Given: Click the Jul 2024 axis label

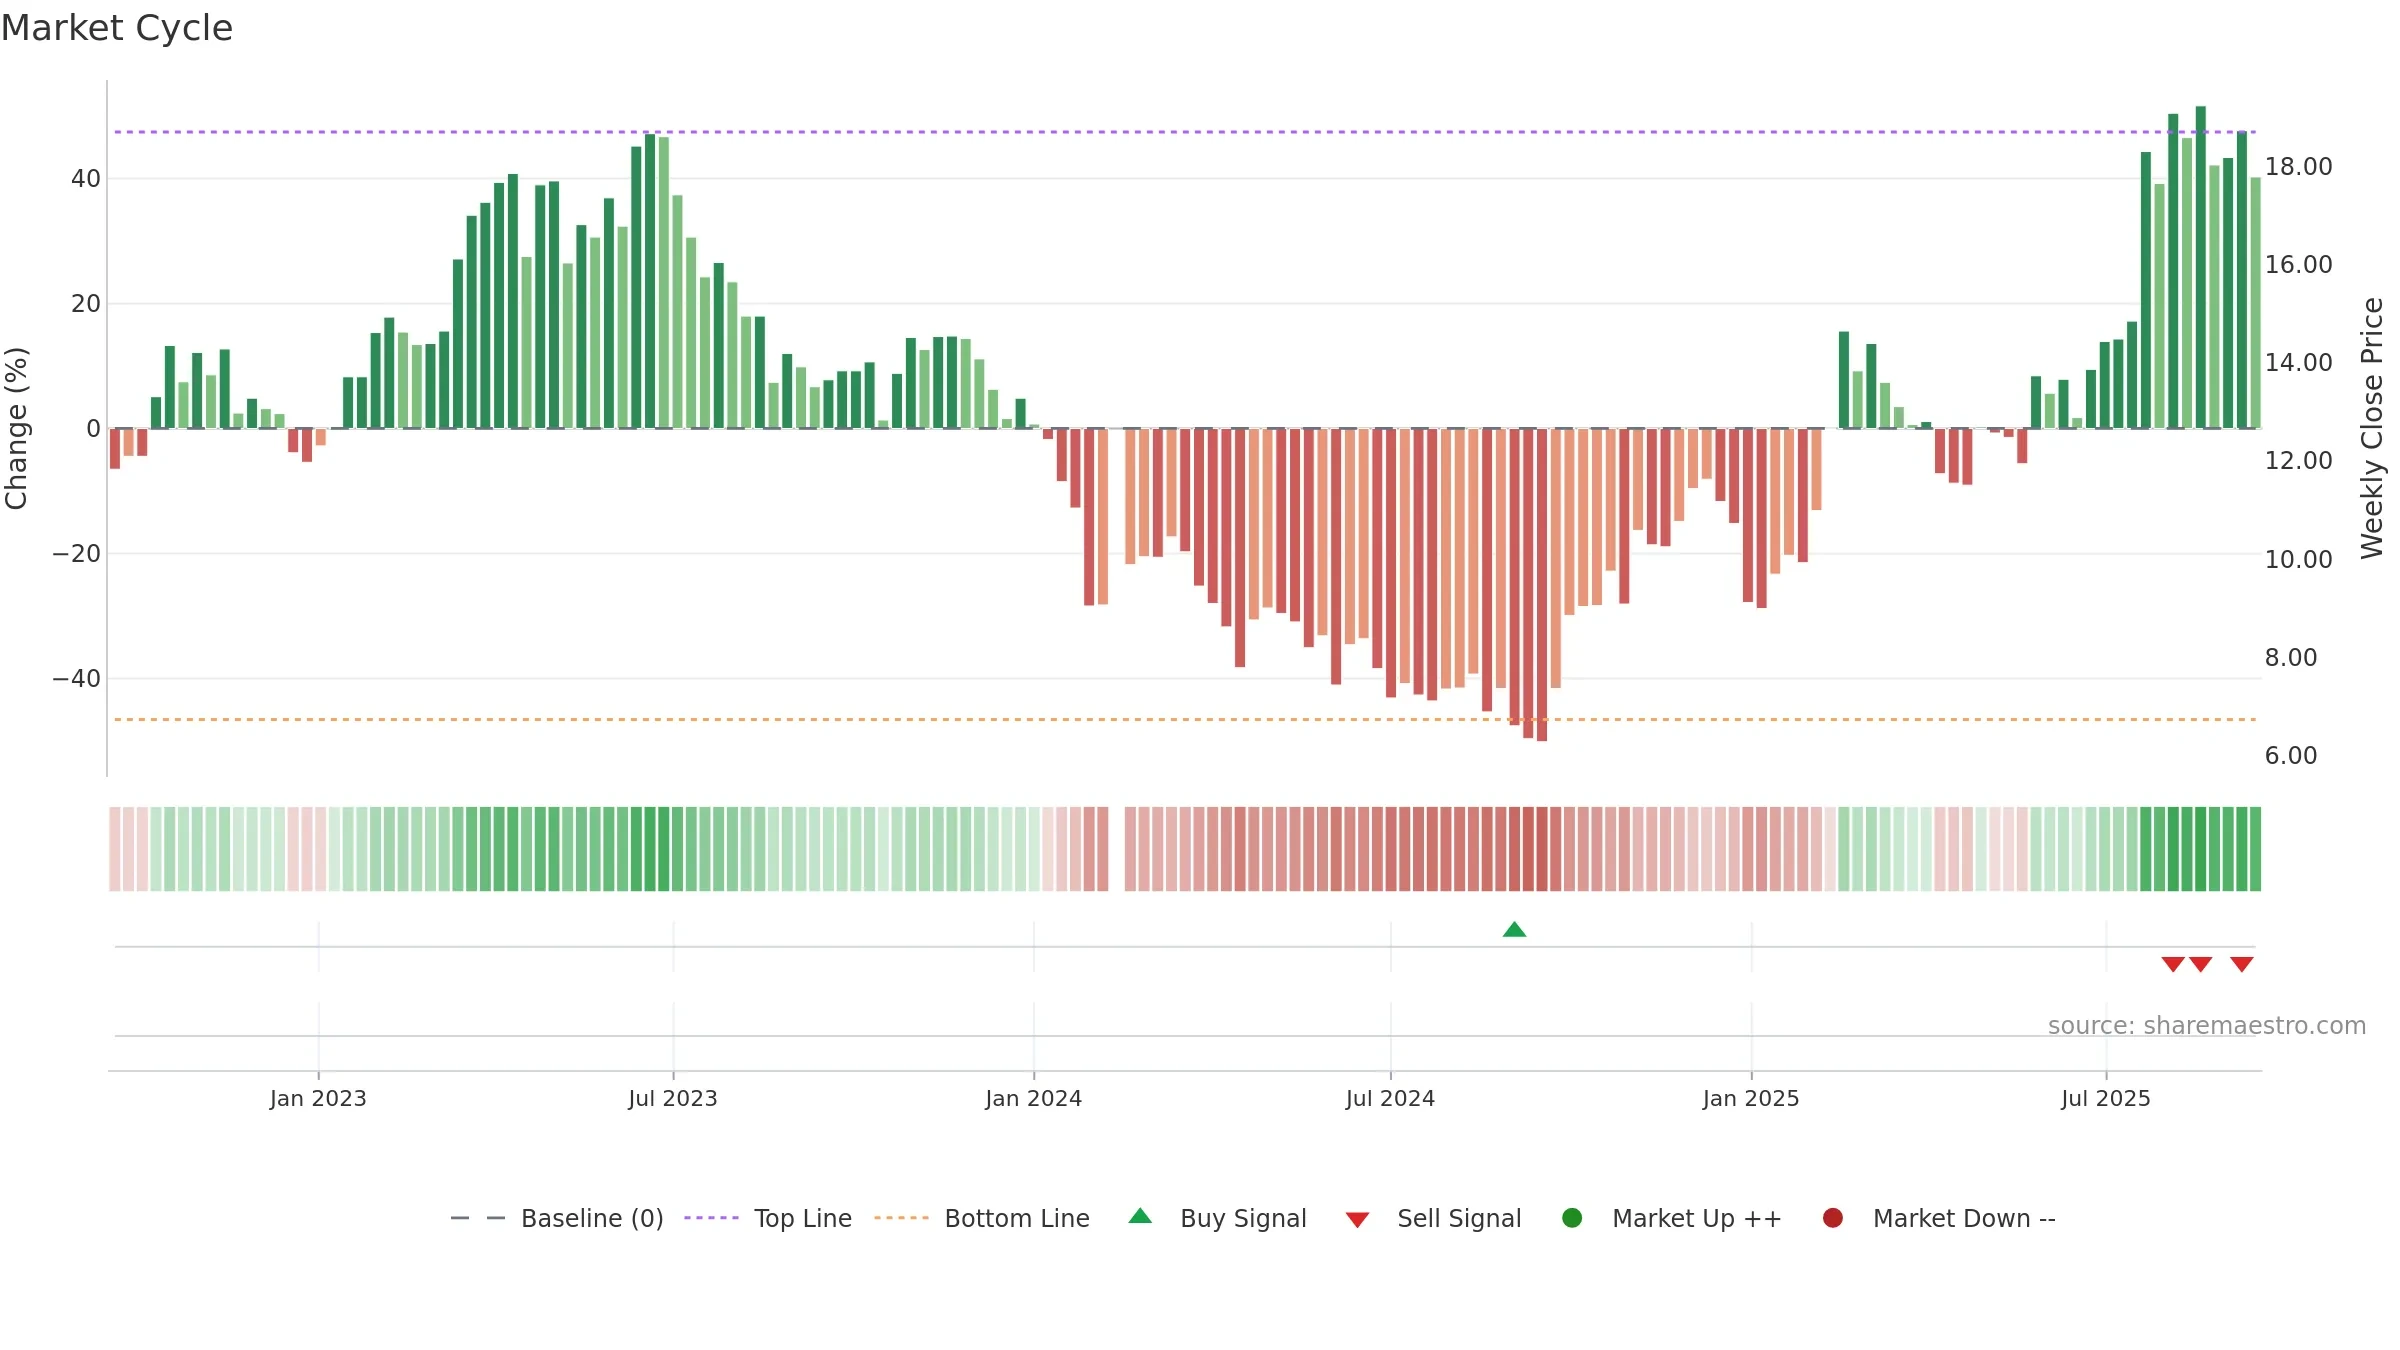Looking at the screenshot, I should coord(1390,1099).
